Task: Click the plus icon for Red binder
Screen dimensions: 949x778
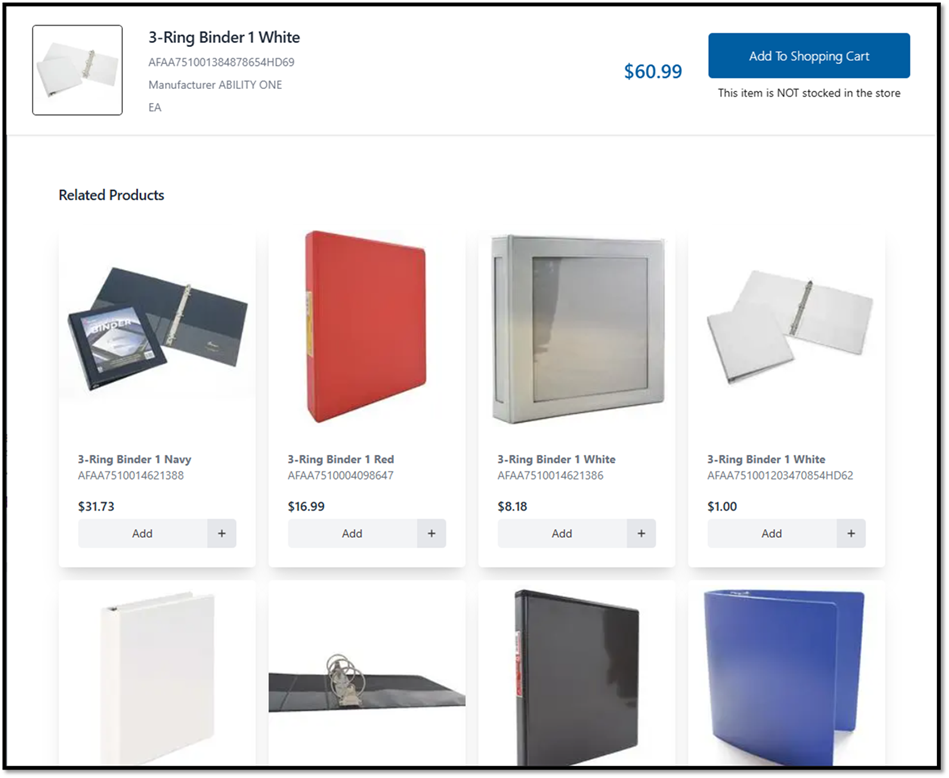Action: tap(432, 533)
